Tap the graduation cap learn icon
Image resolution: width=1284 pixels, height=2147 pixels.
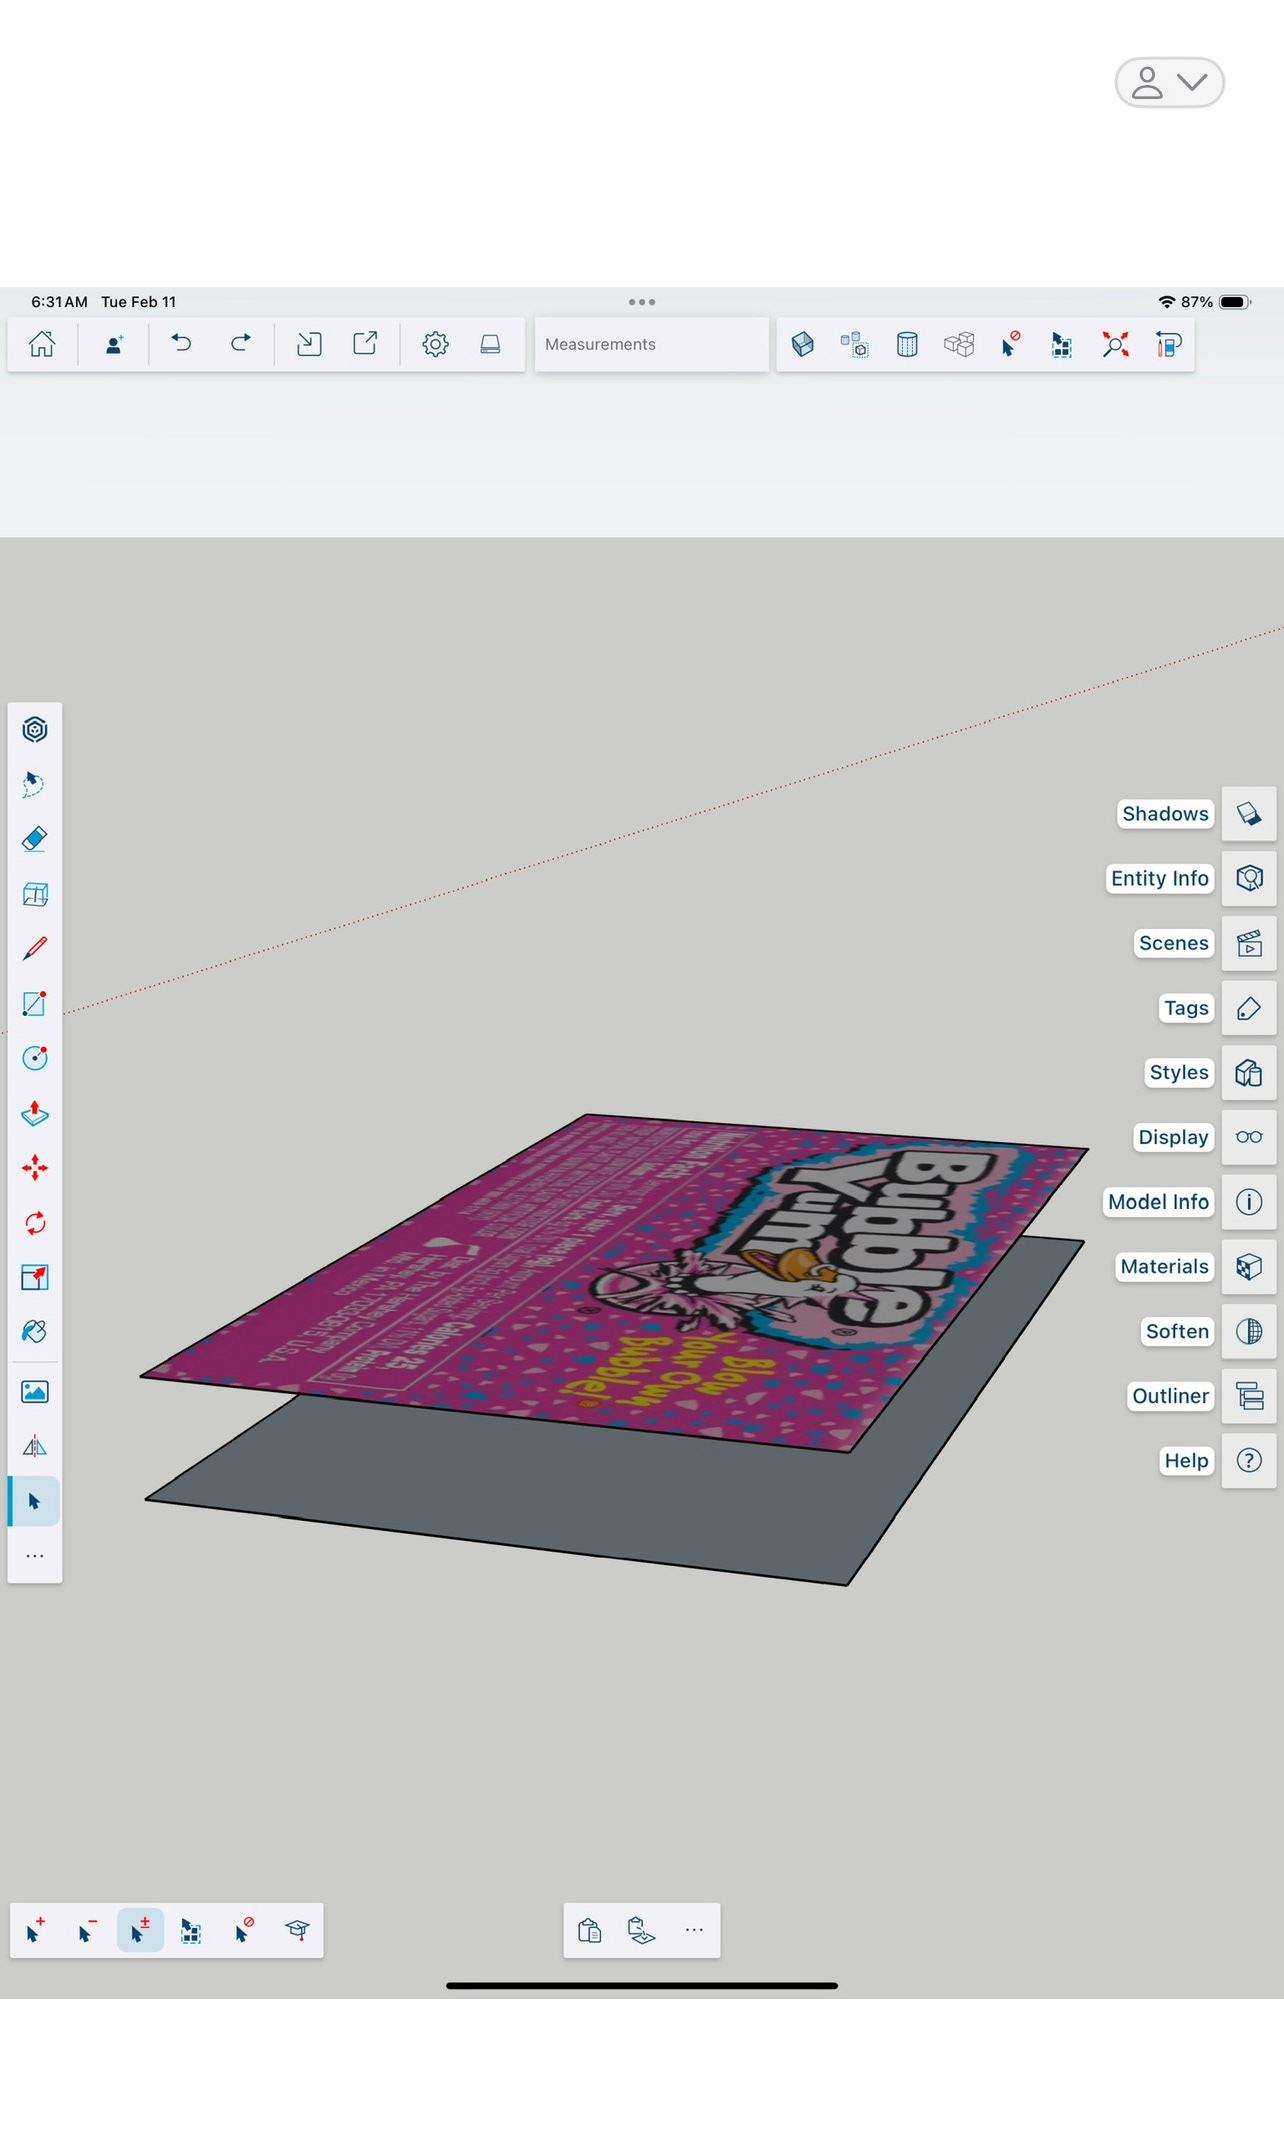click(x=297, y=1930)
